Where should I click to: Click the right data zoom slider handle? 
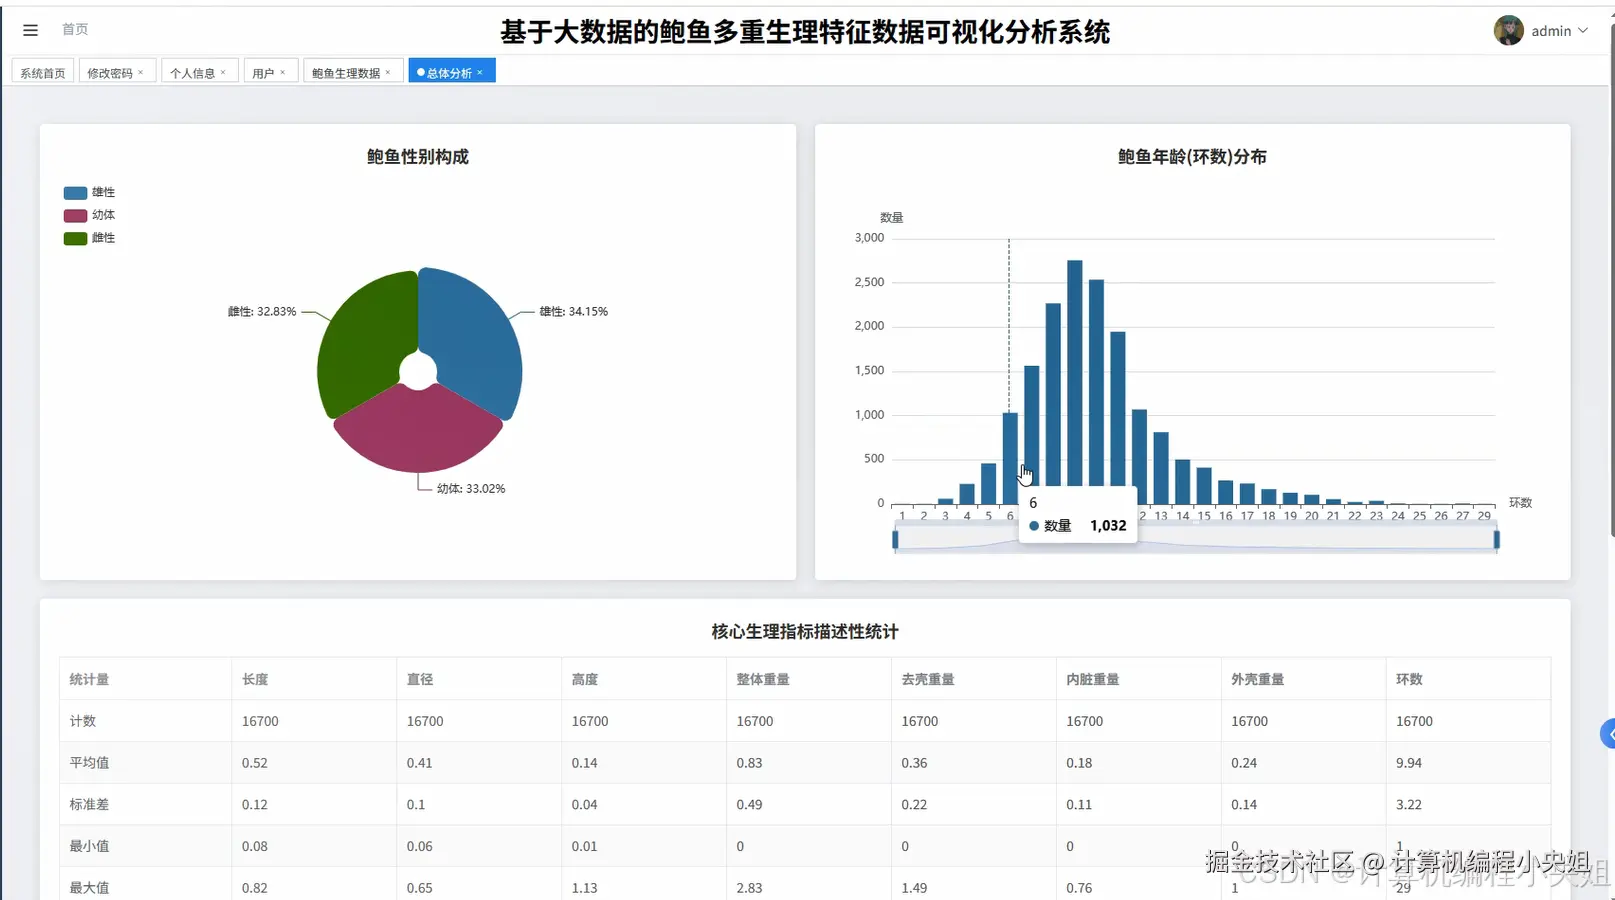(1497, 540)
